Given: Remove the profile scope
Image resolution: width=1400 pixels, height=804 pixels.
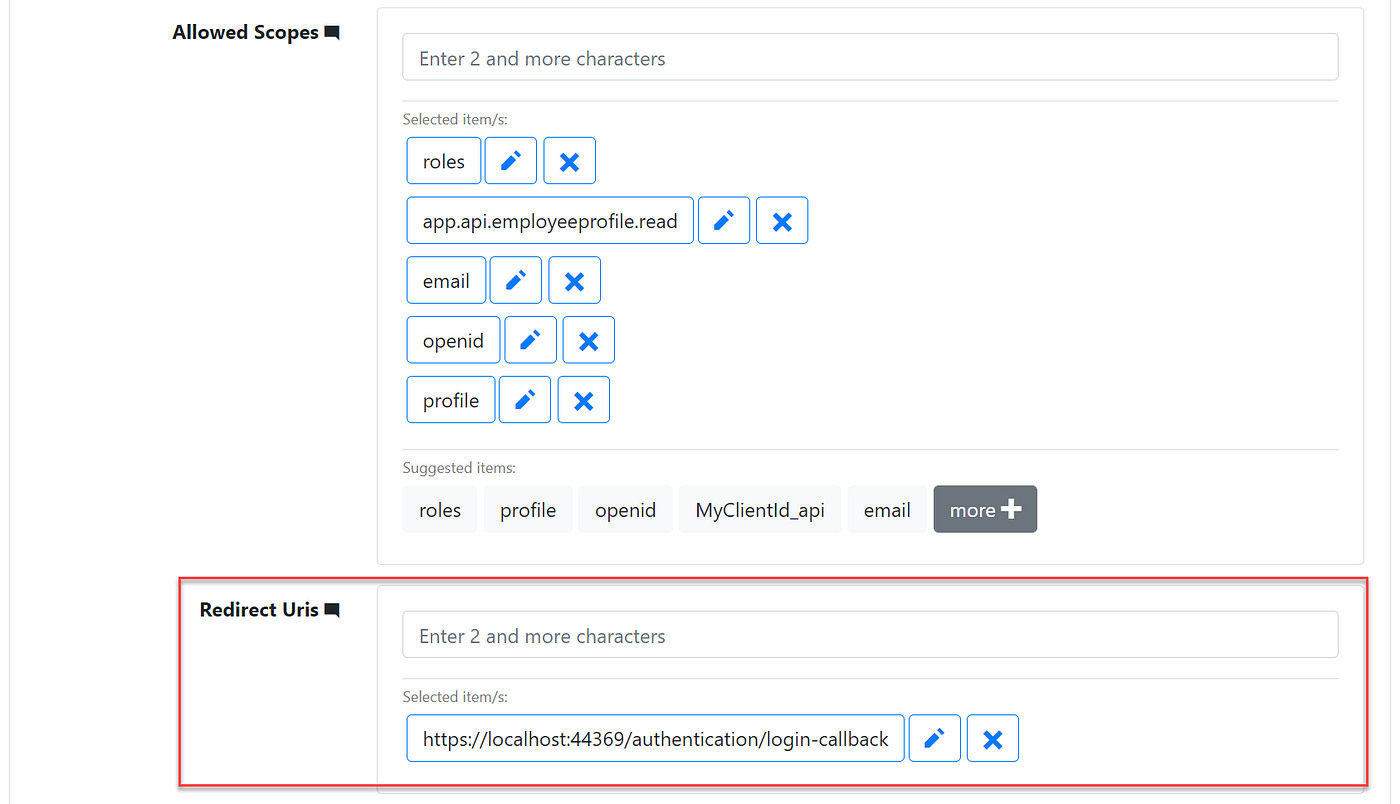Looking at the screenshot, I should pyautogui.click(x=583, y=399).
